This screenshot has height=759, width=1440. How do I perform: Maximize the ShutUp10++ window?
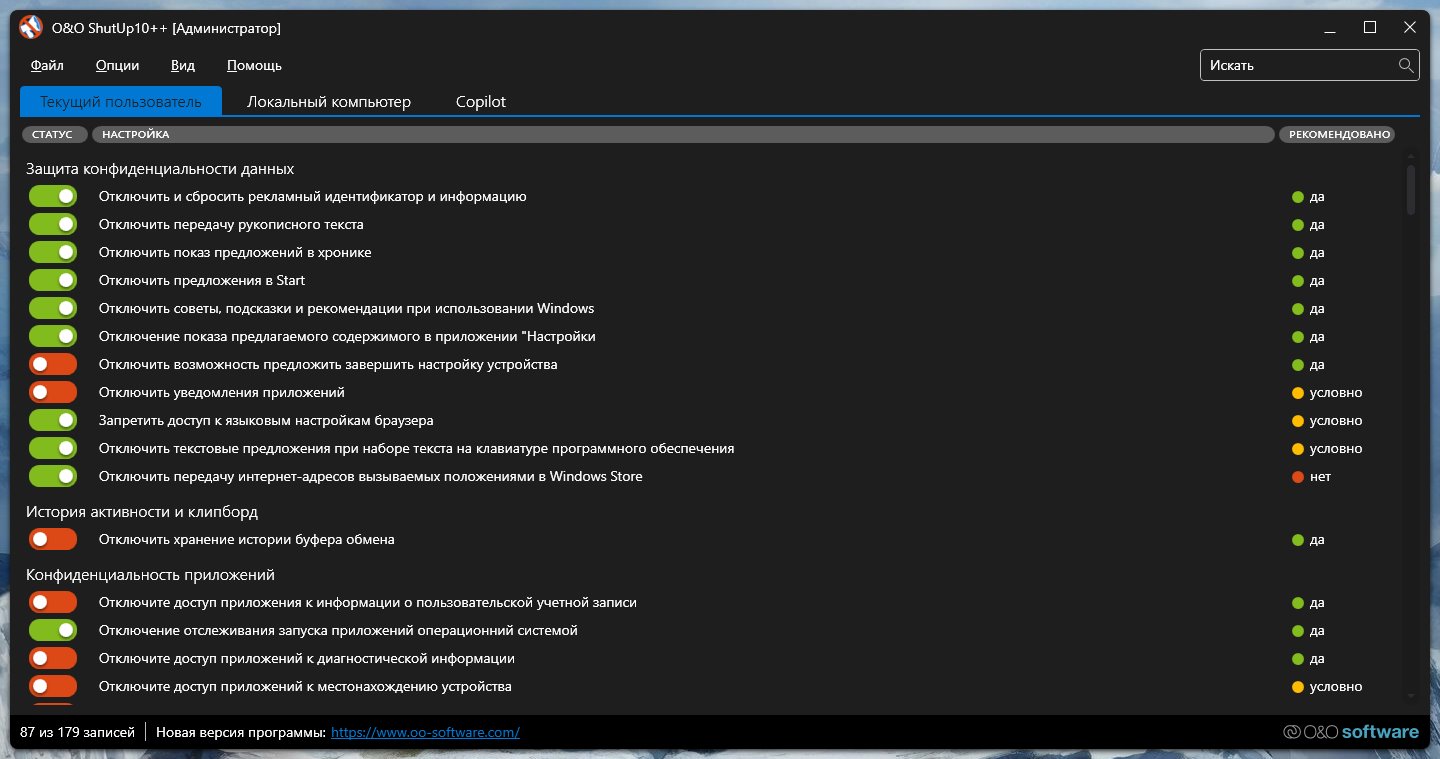[1370, 28]
